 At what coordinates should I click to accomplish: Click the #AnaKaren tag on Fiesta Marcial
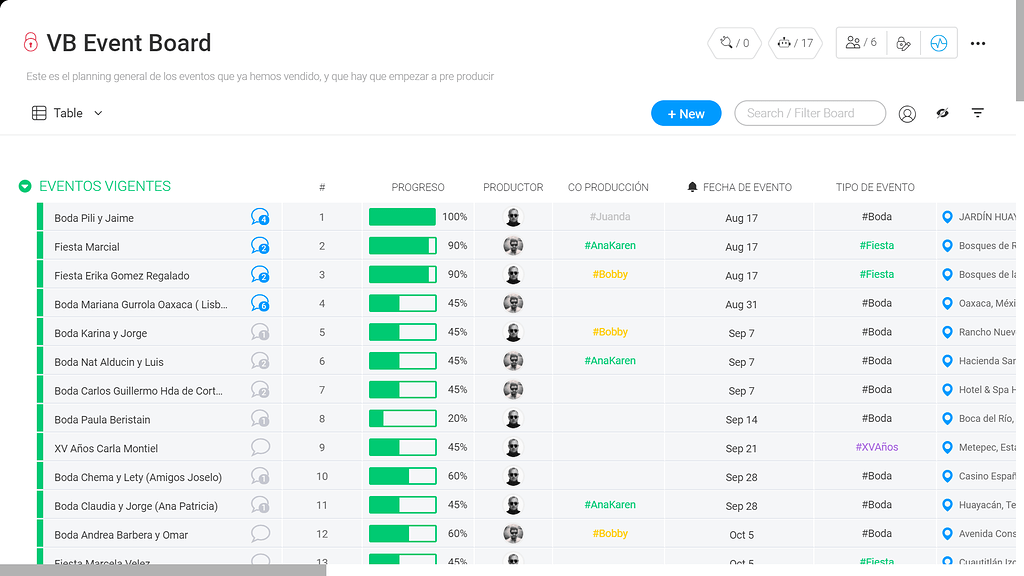tap(609, 246)
